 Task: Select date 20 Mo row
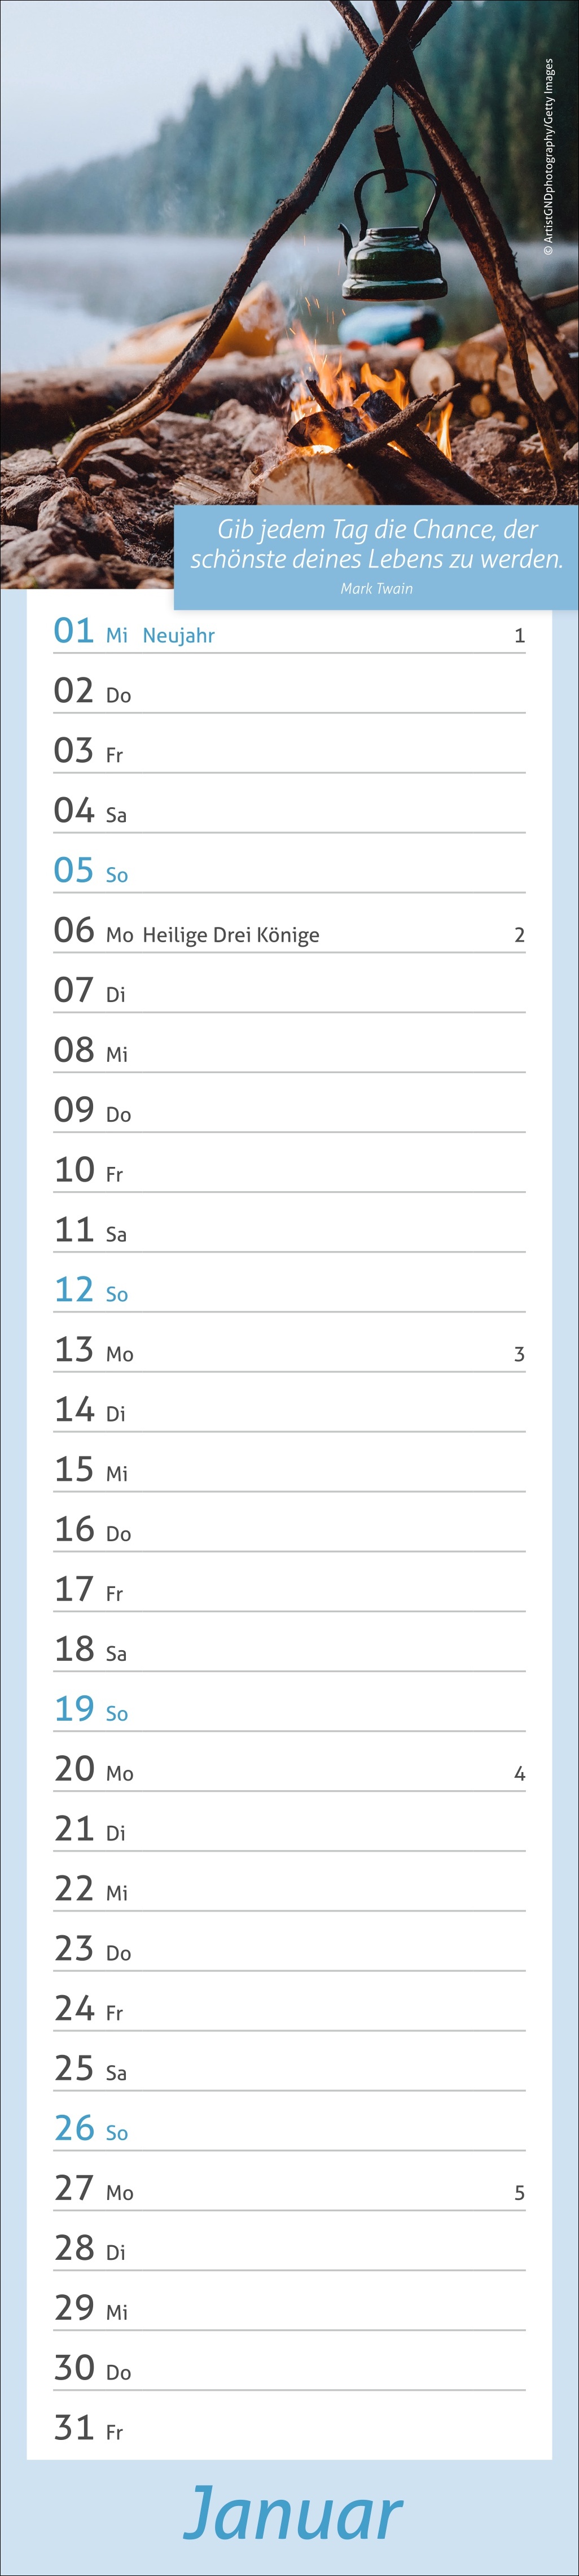(x=289, y=1769)
